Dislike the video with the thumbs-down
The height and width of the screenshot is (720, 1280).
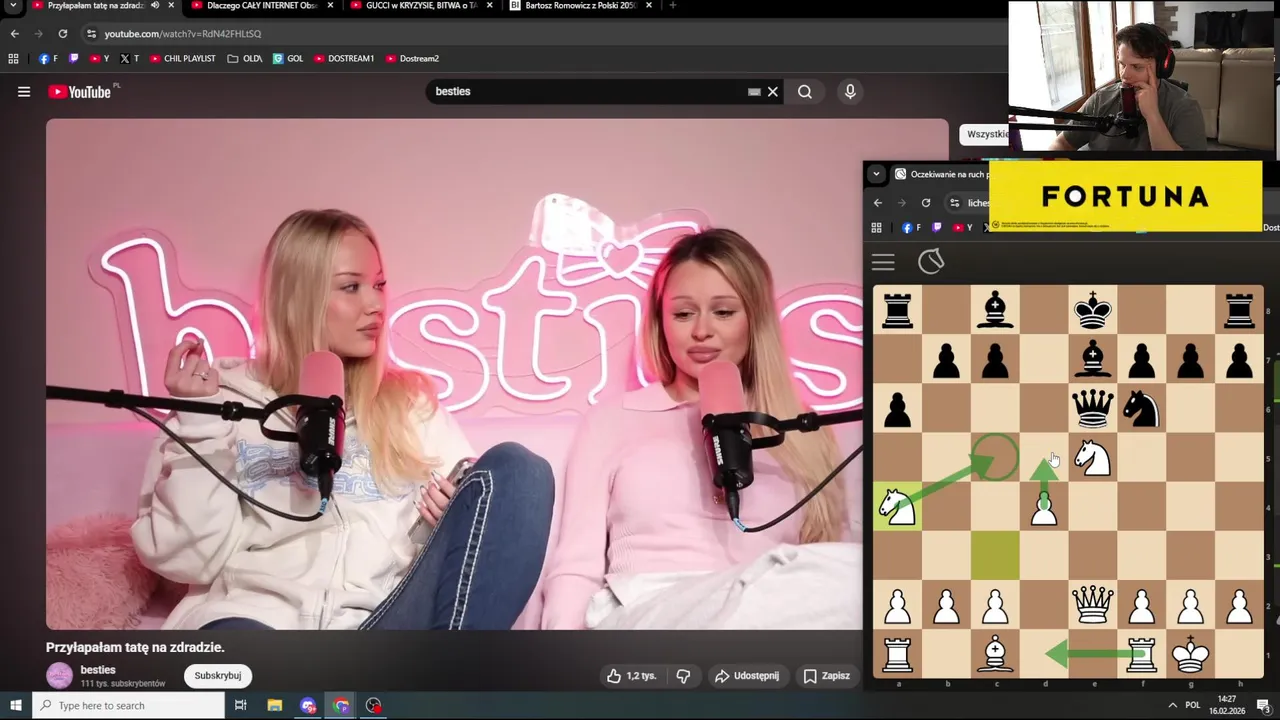[683, 676]
